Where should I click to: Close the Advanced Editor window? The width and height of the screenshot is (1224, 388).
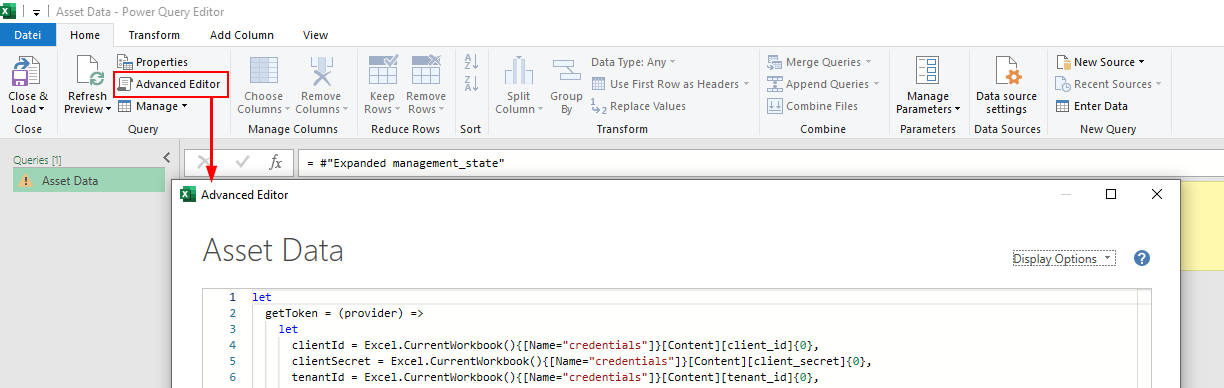1157,195
